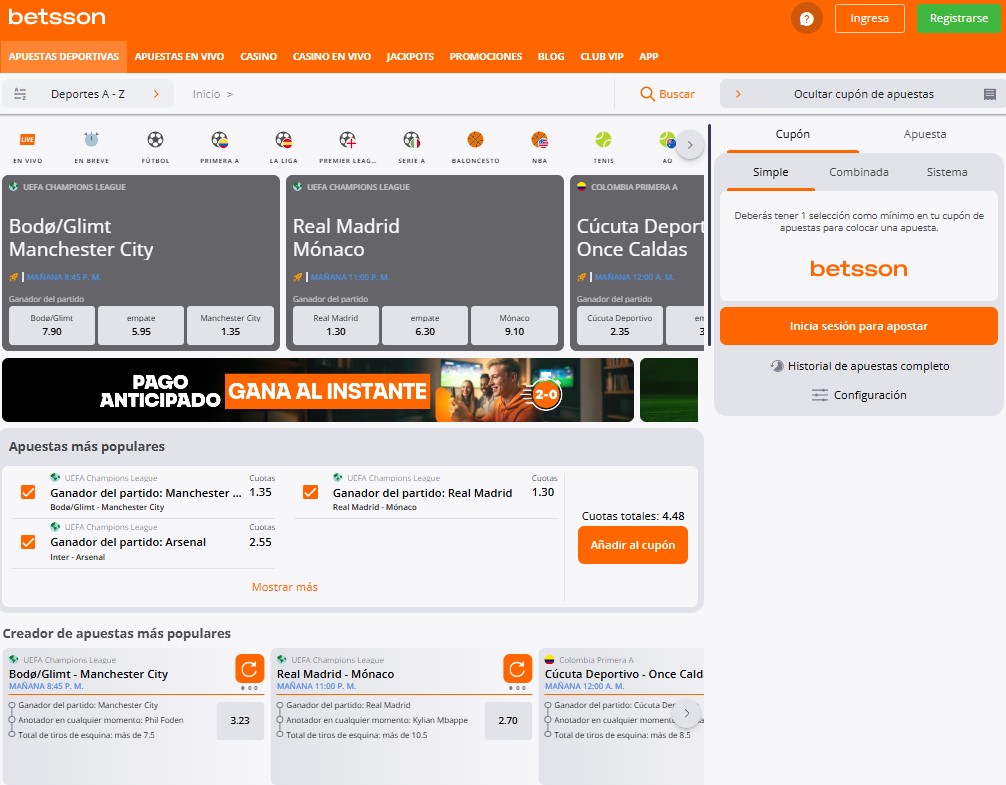1006x785 pixels.
Task: Open CLUB VIP menu item
Action: [602, 56]
